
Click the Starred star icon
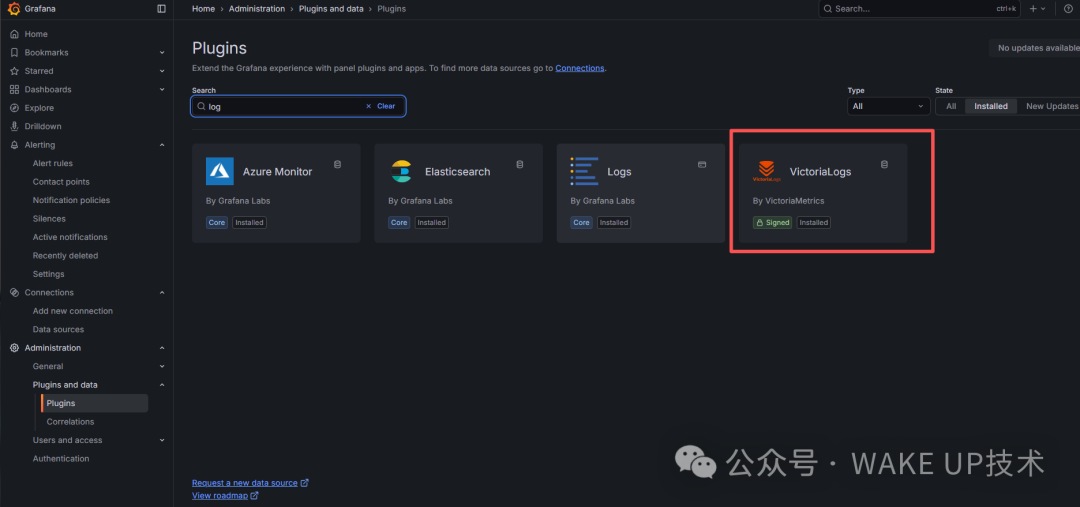pyautogui.click(x=14, y=71)
